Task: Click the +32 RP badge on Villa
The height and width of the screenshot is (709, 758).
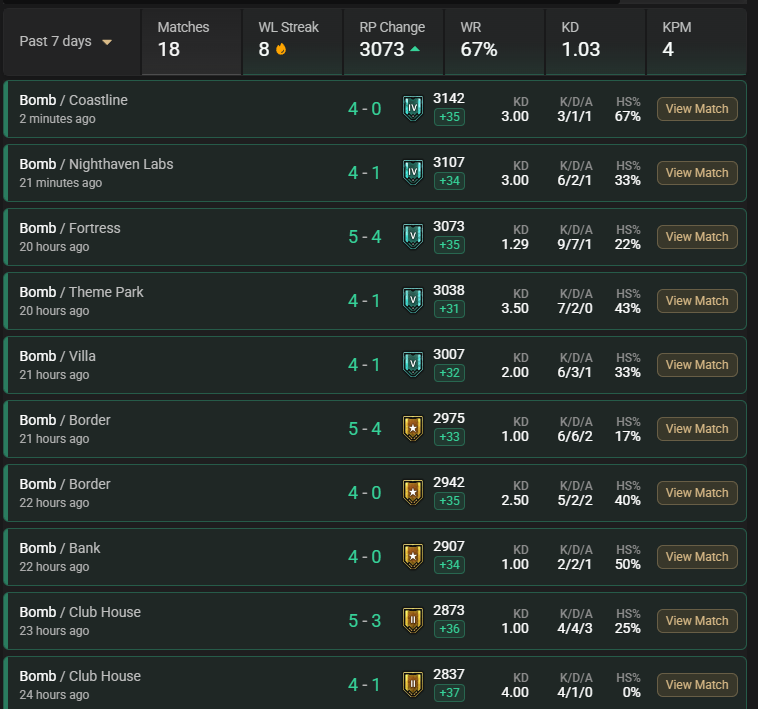Action: point(450,373)
